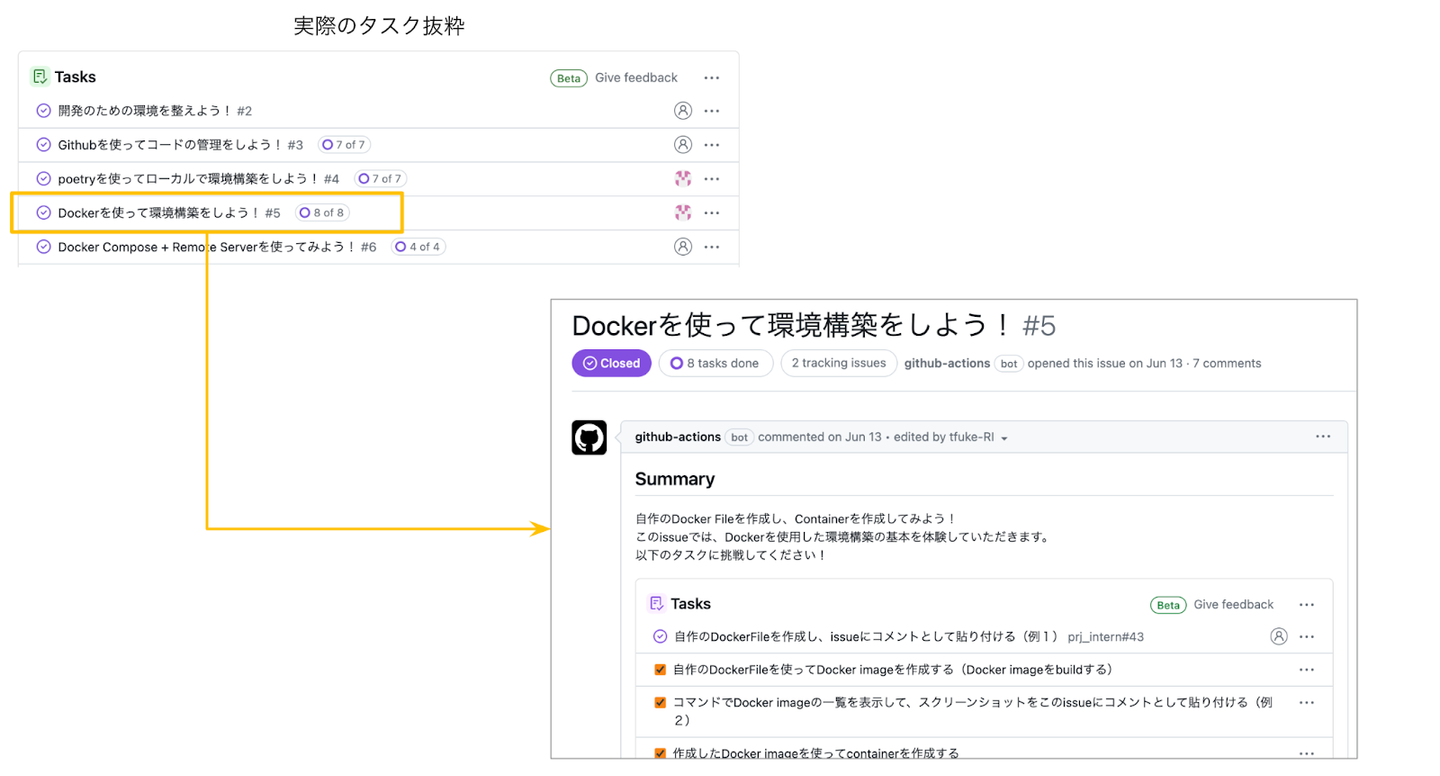Click the "2 tracking issues" pill
Image resolution: width=1440 pixels, height=776 pixels.
tap(838, 363)
